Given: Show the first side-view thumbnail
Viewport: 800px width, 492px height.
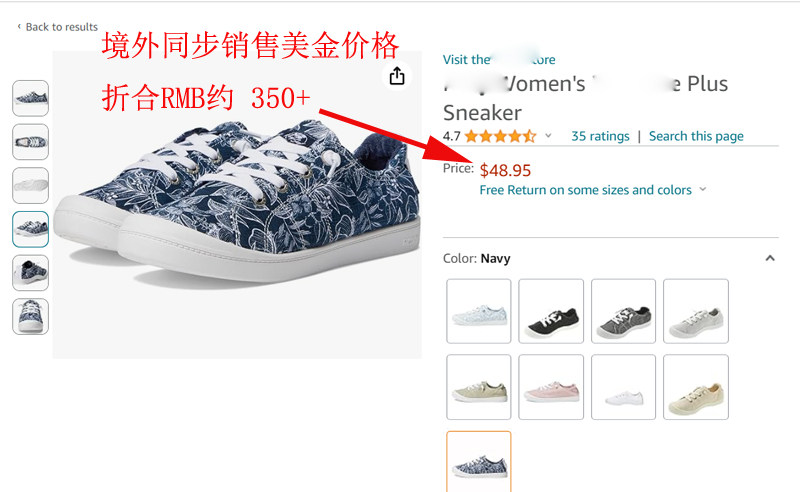Looking at the screenshot, I should (31, 98).
